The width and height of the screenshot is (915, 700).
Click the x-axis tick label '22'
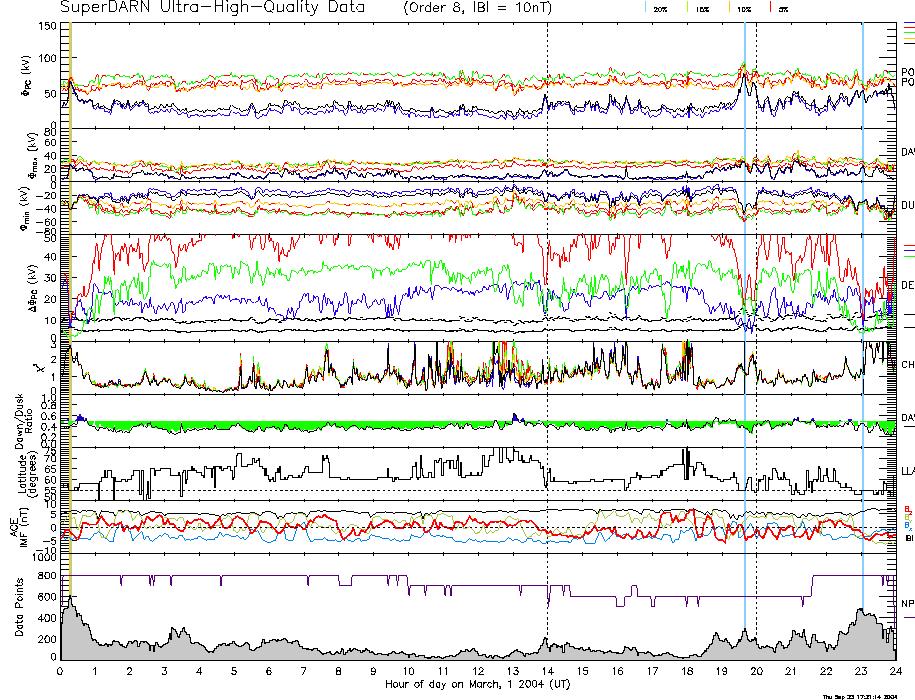click(x=826, y=671)
